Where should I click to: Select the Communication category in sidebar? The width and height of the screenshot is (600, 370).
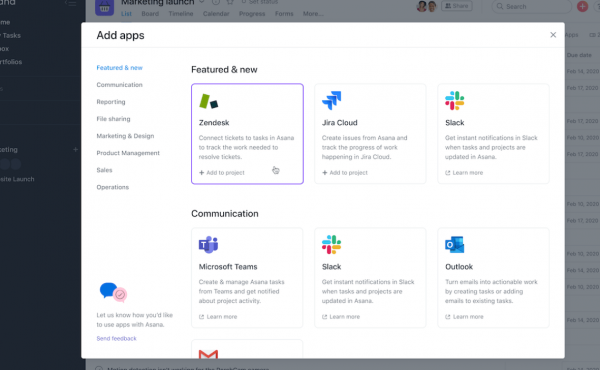click(x=119, y=85)
